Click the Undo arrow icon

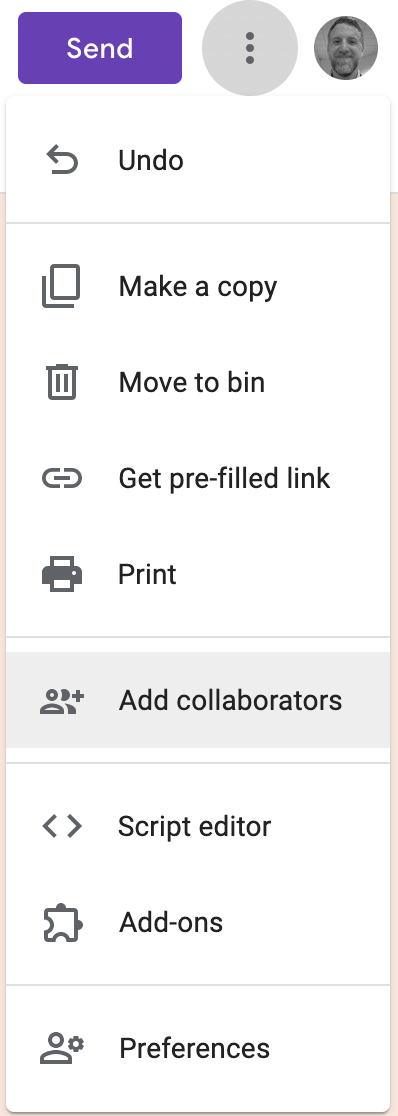point(62,160)
